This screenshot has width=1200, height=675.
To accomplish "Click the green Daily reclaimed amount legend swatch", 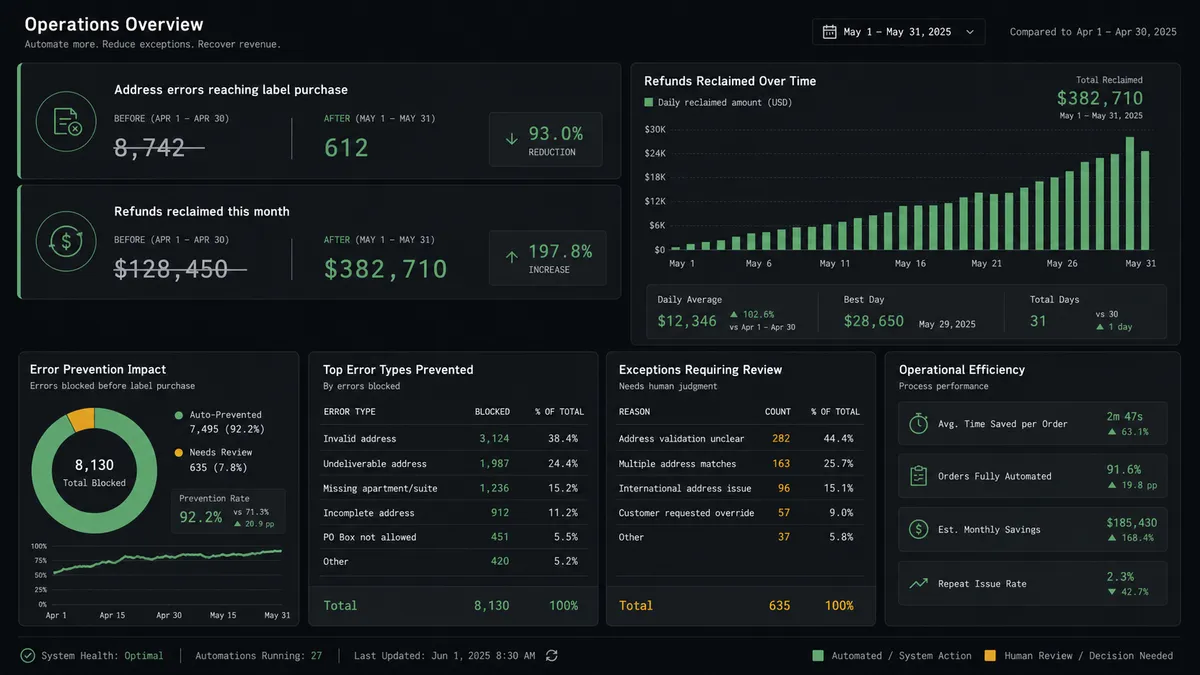I will click(x=648, y=102).
